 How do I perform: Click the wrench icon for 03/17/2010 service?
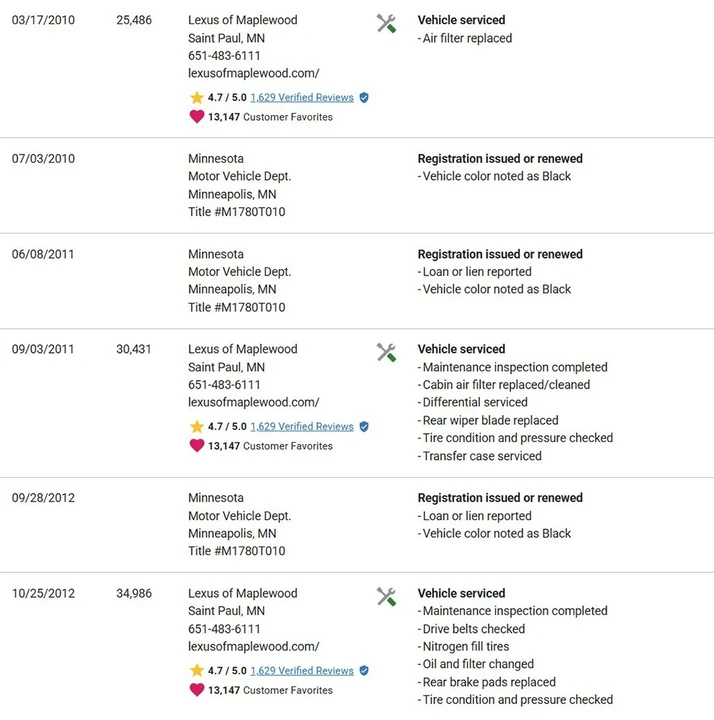386,23
